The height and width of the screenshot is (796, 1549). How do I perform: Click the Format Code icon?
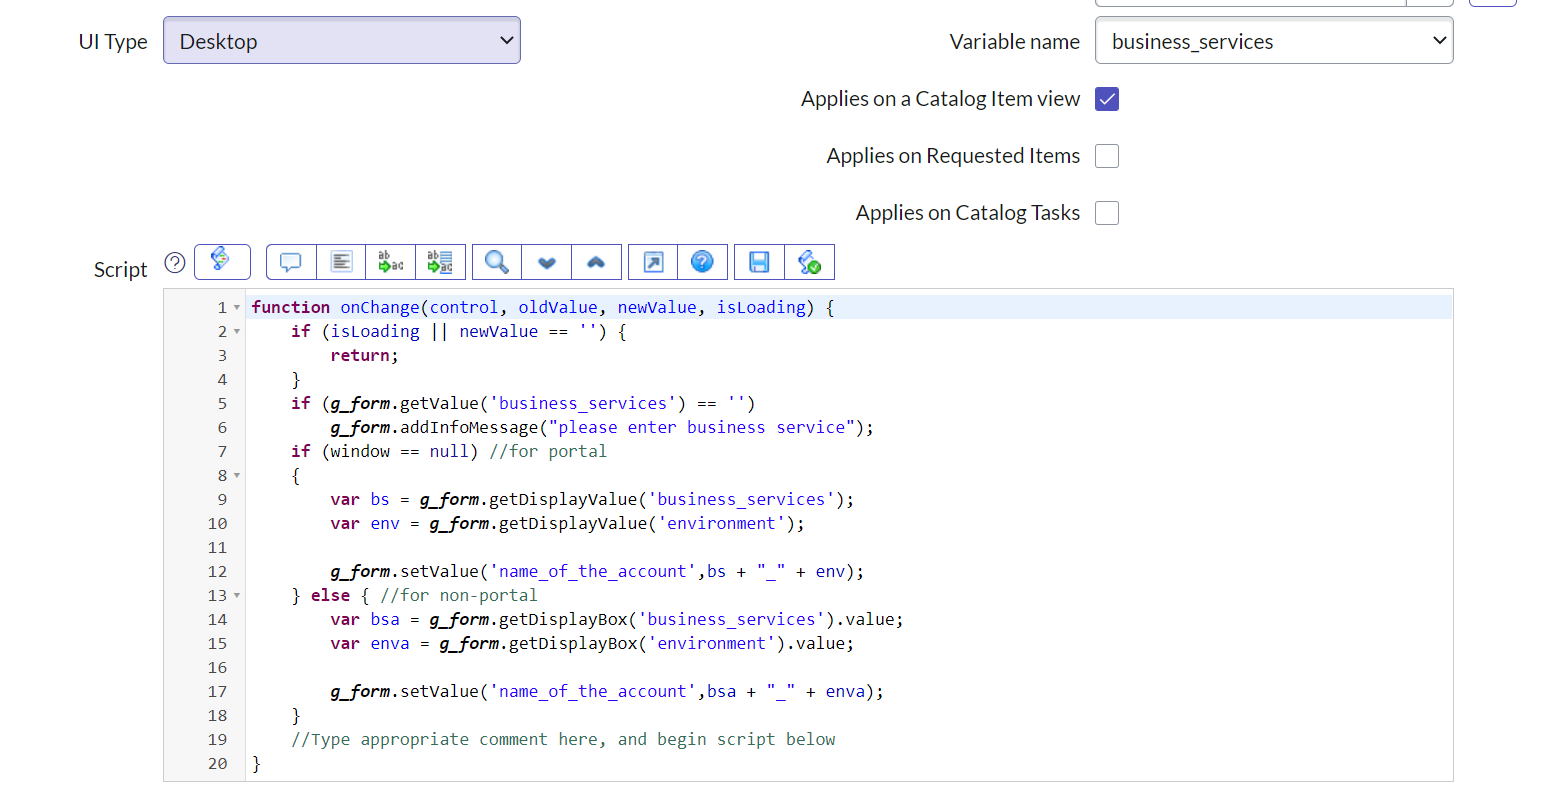tap(342, 262)
